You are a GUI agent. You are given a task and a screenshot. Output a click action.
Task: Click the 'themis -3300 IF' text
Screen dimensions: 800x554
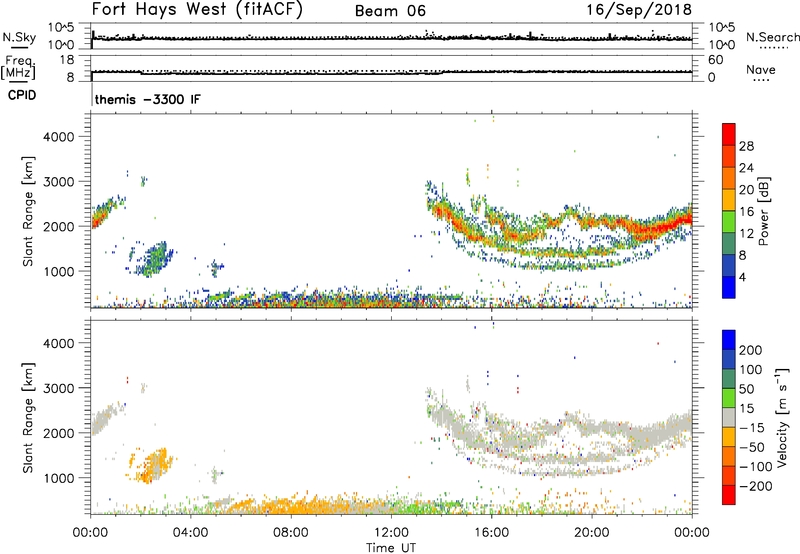(x=148, y=99)
